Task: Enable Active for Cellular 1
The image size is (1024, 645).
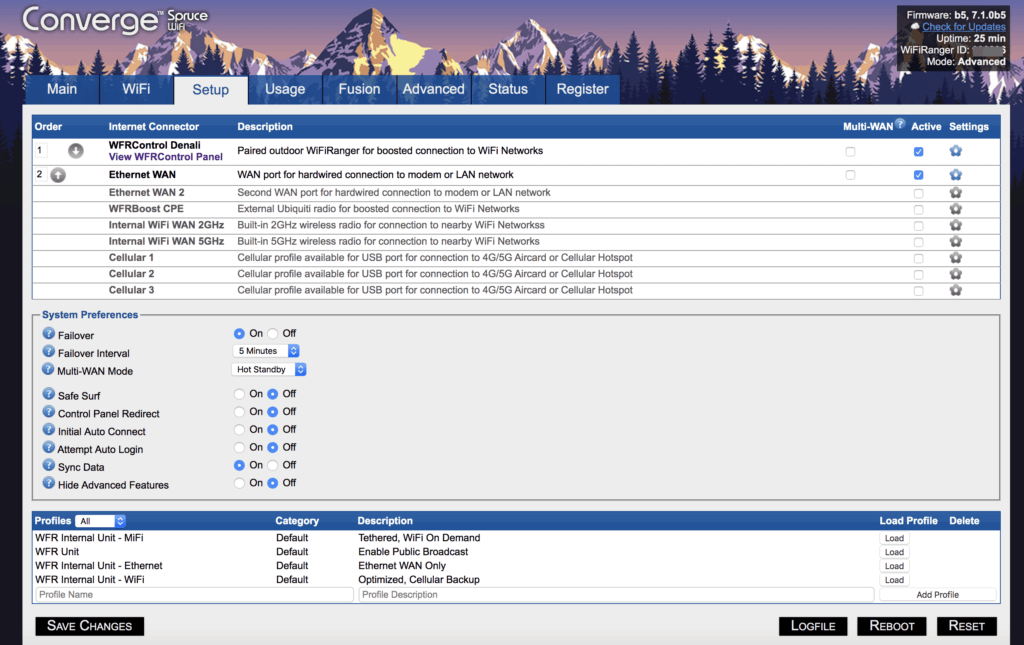Action: click(919, 259)
